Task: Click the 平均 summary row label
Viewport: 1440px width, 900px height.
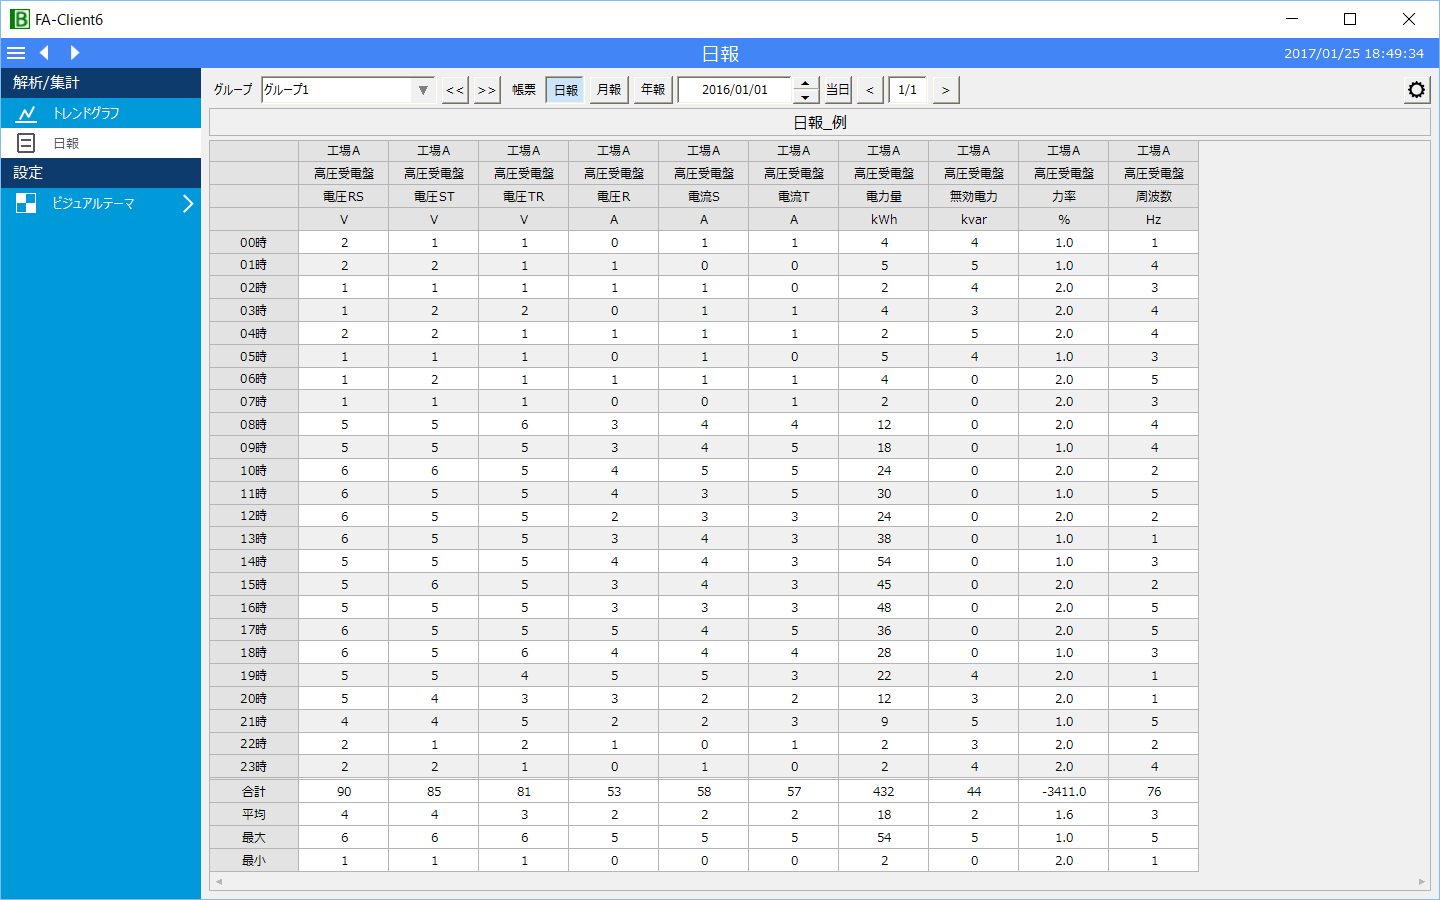Action: point(254,814)
